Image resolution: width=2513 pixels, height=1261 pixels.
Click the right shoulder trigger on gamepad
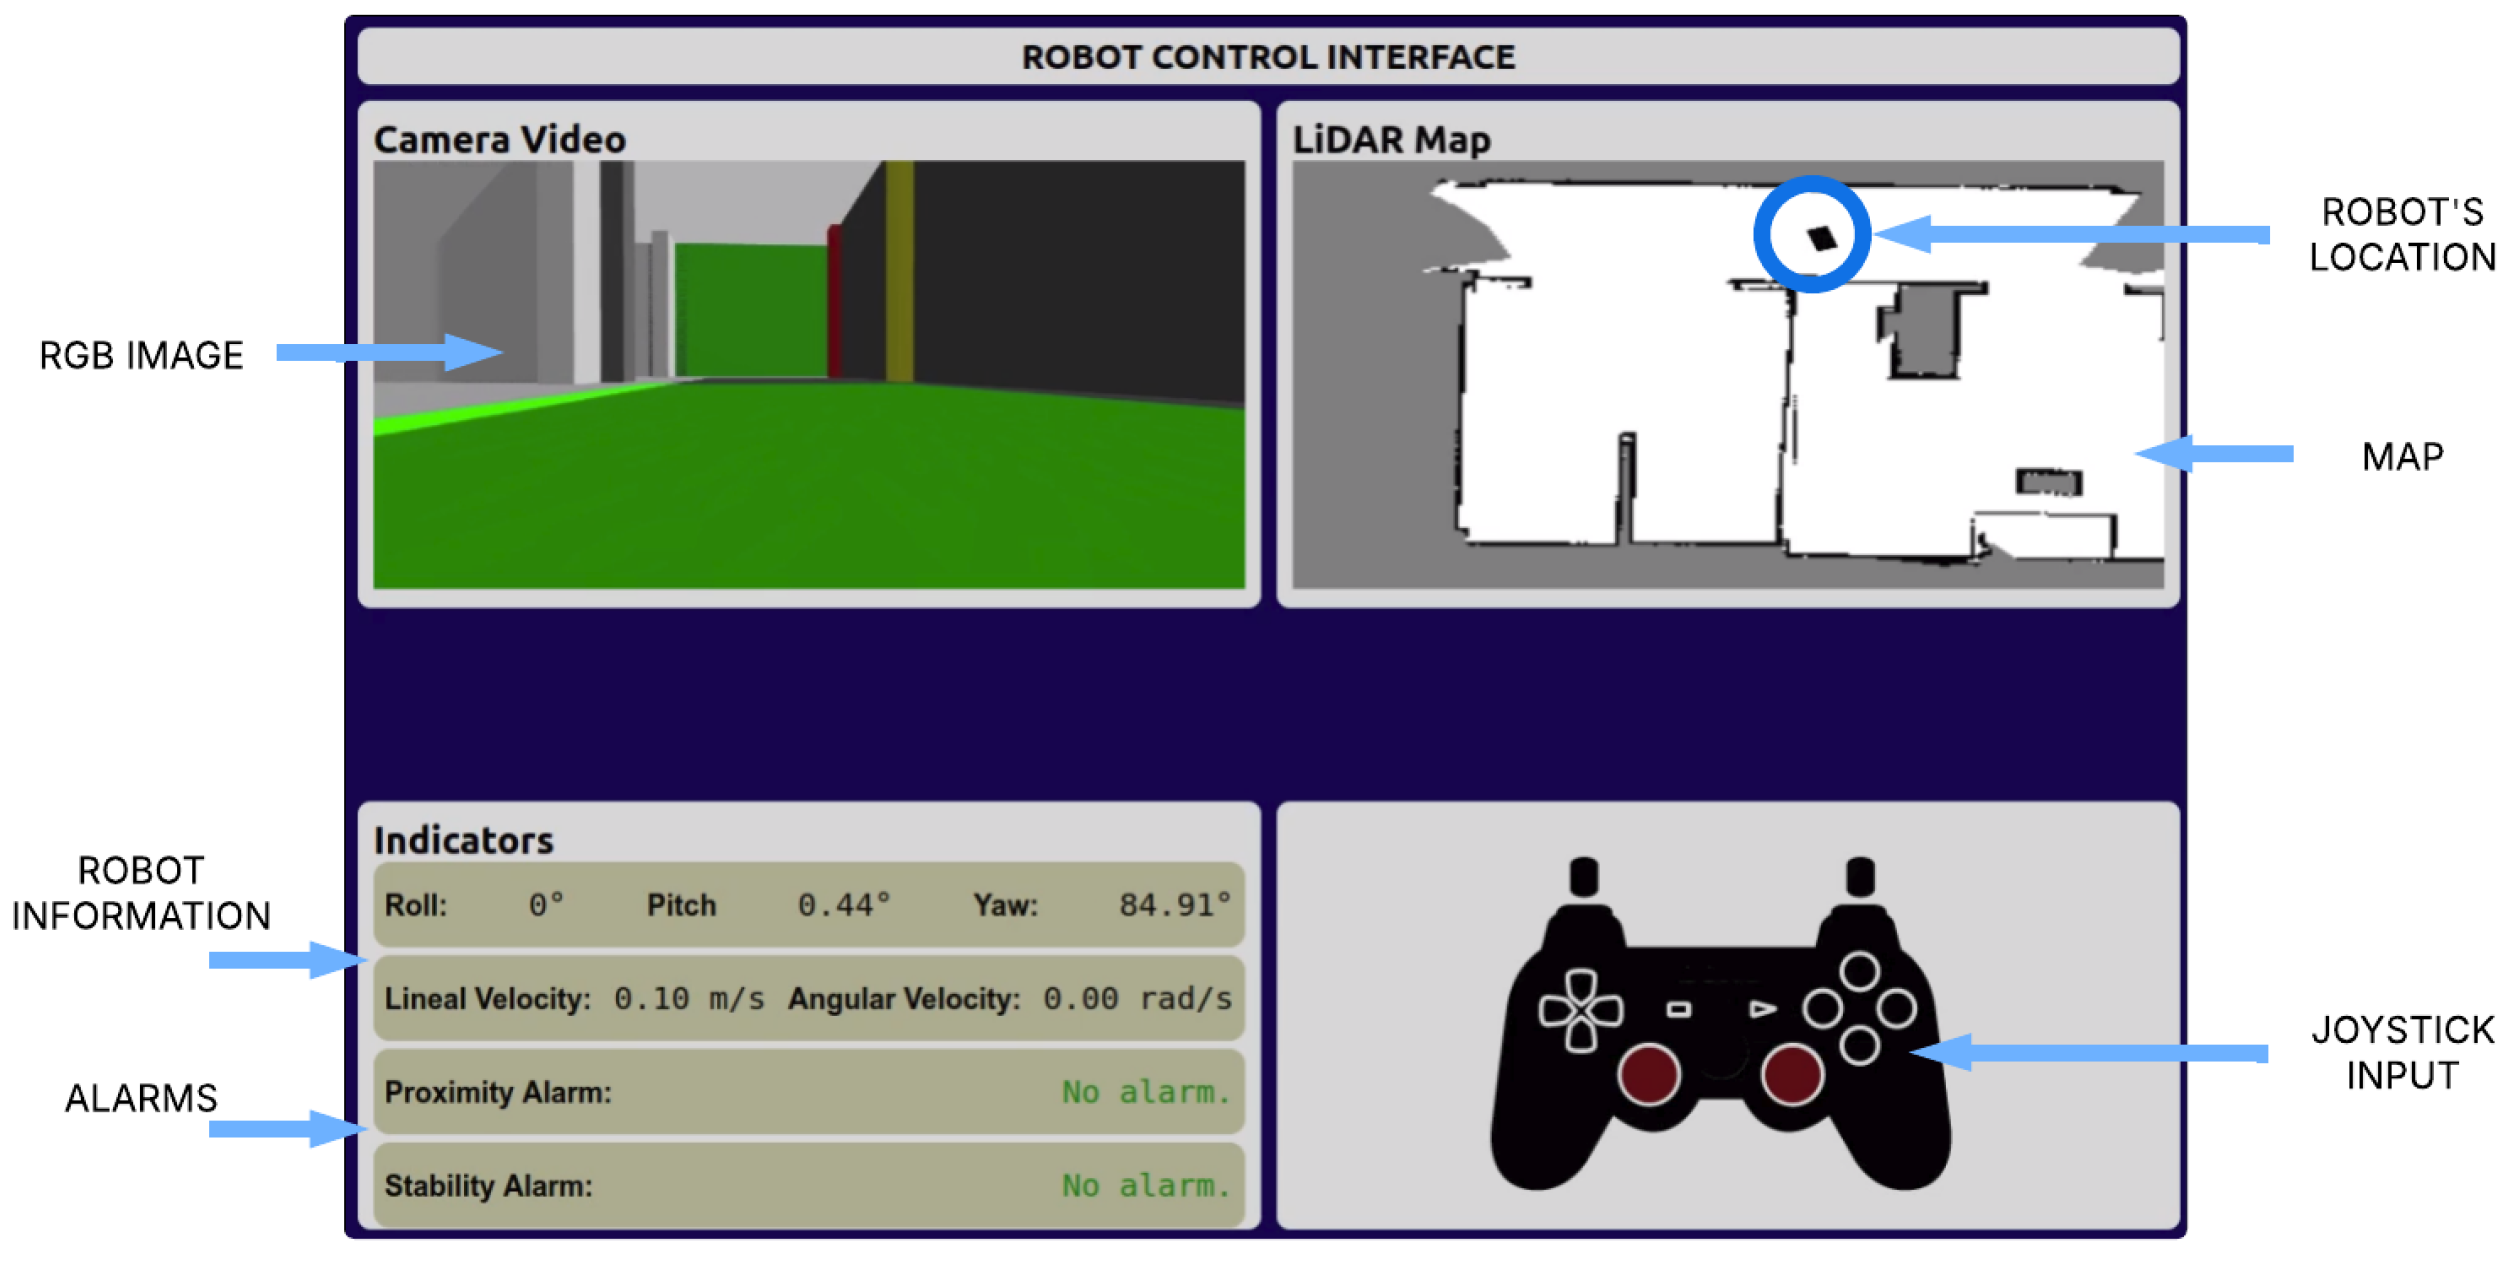[x=1860, y=877]
